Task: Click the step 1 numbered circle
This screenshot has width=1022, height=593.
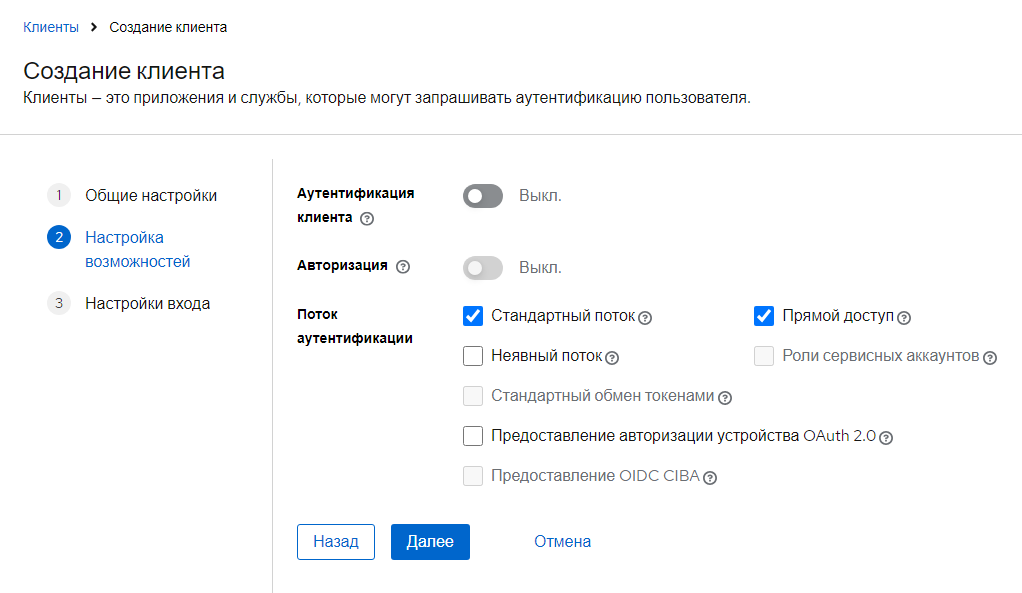Action: (59, 195)
